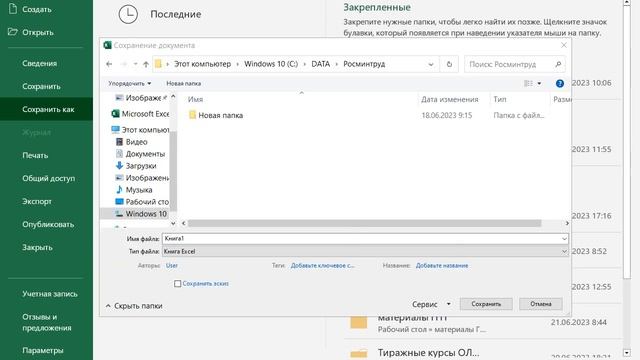640x360 pixels.
Task: Select Сохранить как in the sidebar
Action: coord(47,109)
